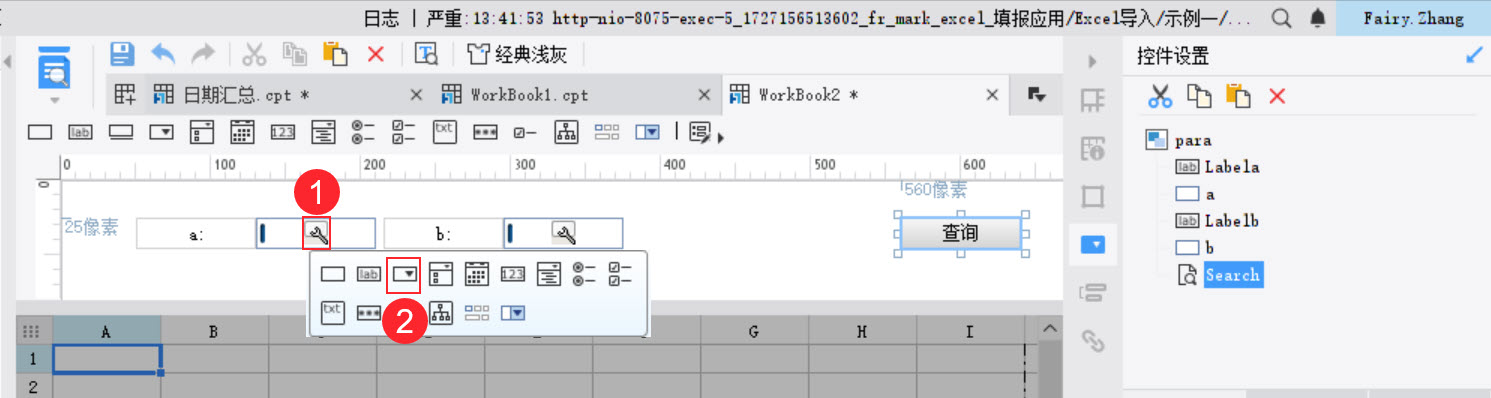Choose the password widget in the popup widget palette
This screenshot has height=398, width=1491.
pos(369,313)
